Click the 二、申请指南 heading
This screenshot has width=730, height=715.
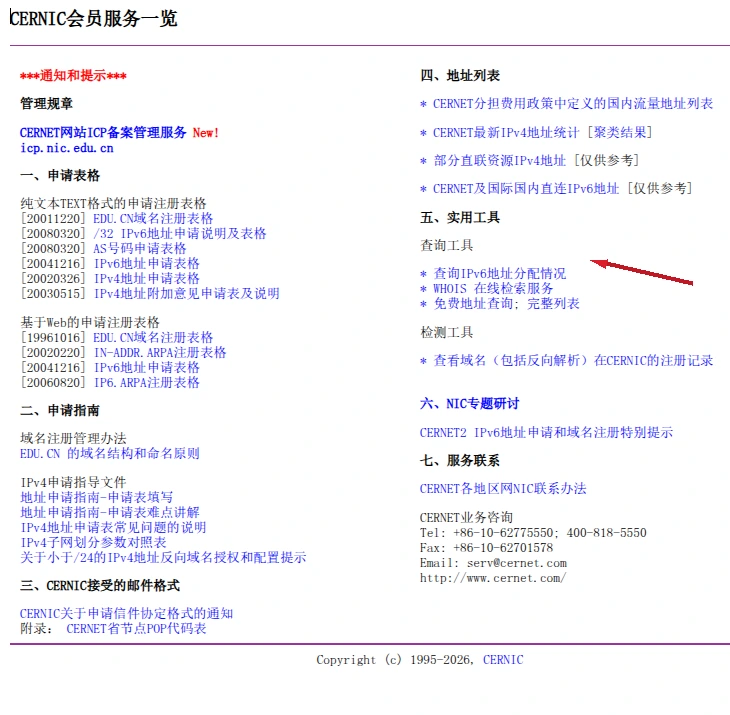click(x=60, y=411)
